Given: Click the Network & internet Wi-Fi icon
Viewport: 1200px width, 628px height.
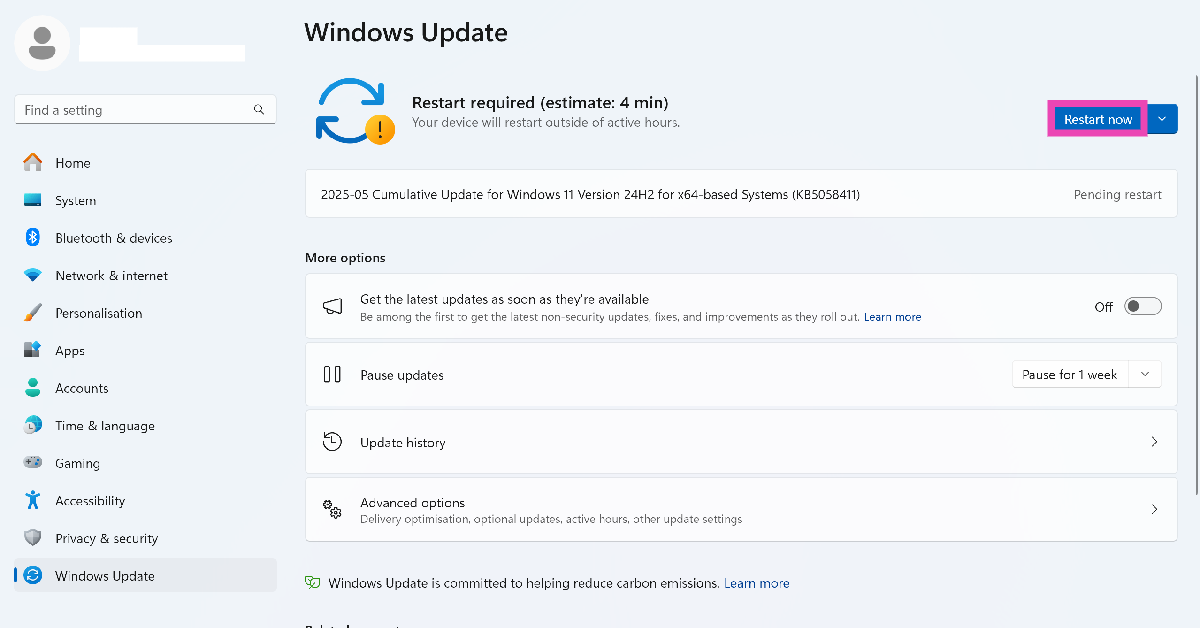Looking at the screenshot, I should (x=33, y=275).
